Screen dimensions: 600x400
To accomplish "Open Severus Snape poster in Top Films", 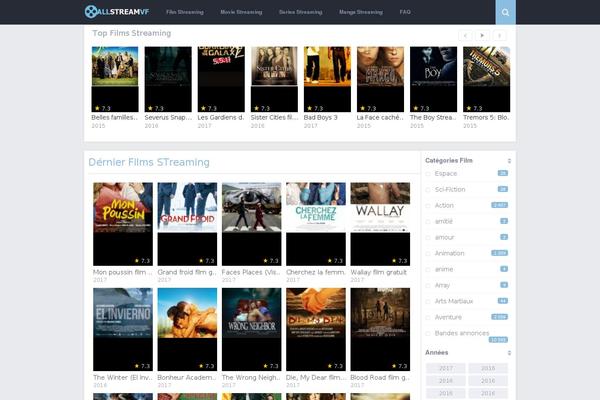I will 168,79.
